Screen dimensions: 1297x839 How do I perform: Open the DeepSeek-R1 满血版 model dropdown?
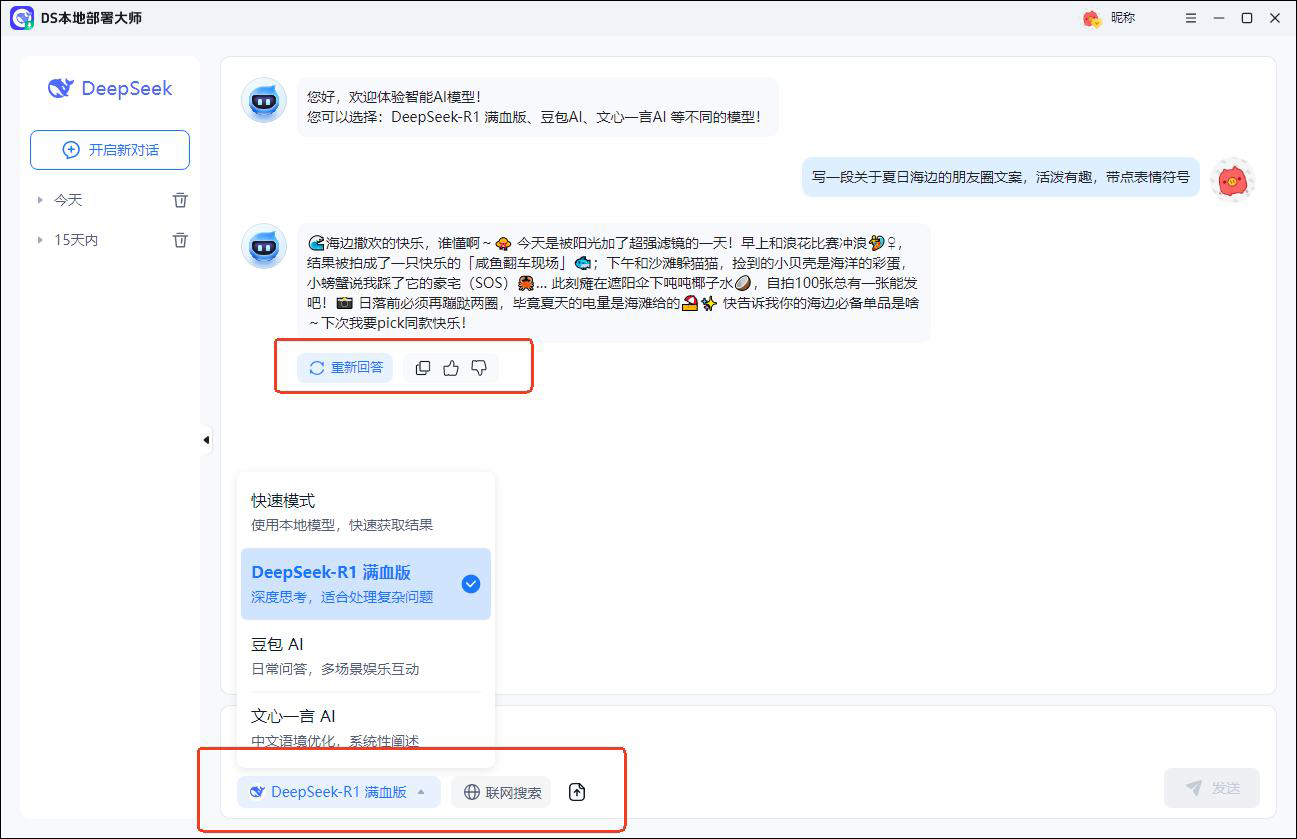coord(339,792)
